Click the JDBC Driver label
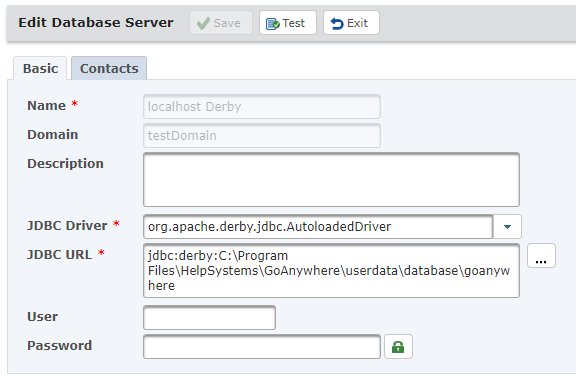The width and height of the screenshot is (576, 383). coord(67,225)
